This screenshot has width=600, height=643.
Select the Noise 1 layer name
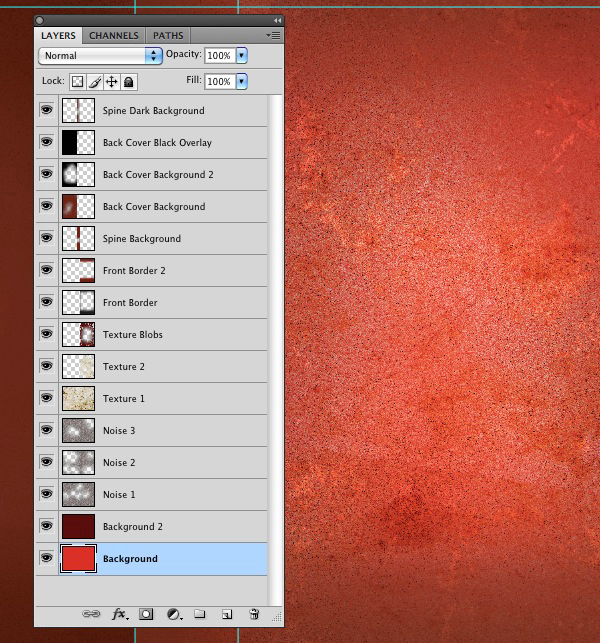(119, 495)
